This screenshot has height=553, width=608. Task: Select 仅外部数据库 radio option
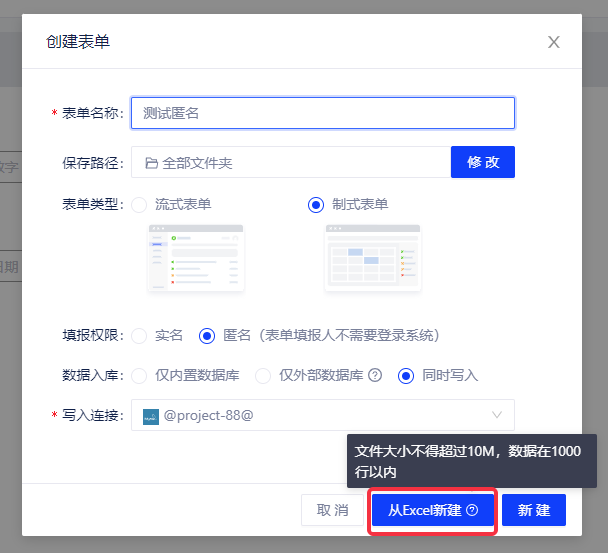pyautogui.click(x=263, y=376)
